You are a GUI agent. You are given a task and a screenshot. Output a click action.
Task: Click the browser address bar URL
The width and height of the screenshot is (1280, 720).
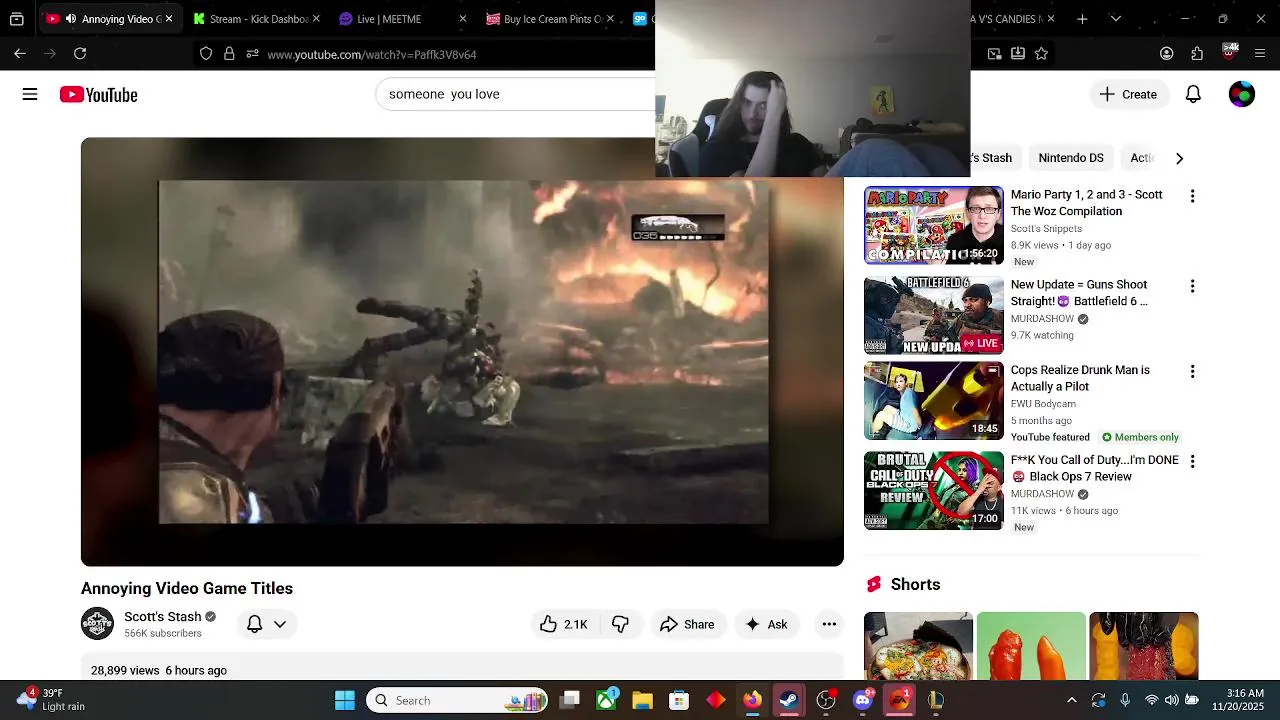click(x=372, y=54)
